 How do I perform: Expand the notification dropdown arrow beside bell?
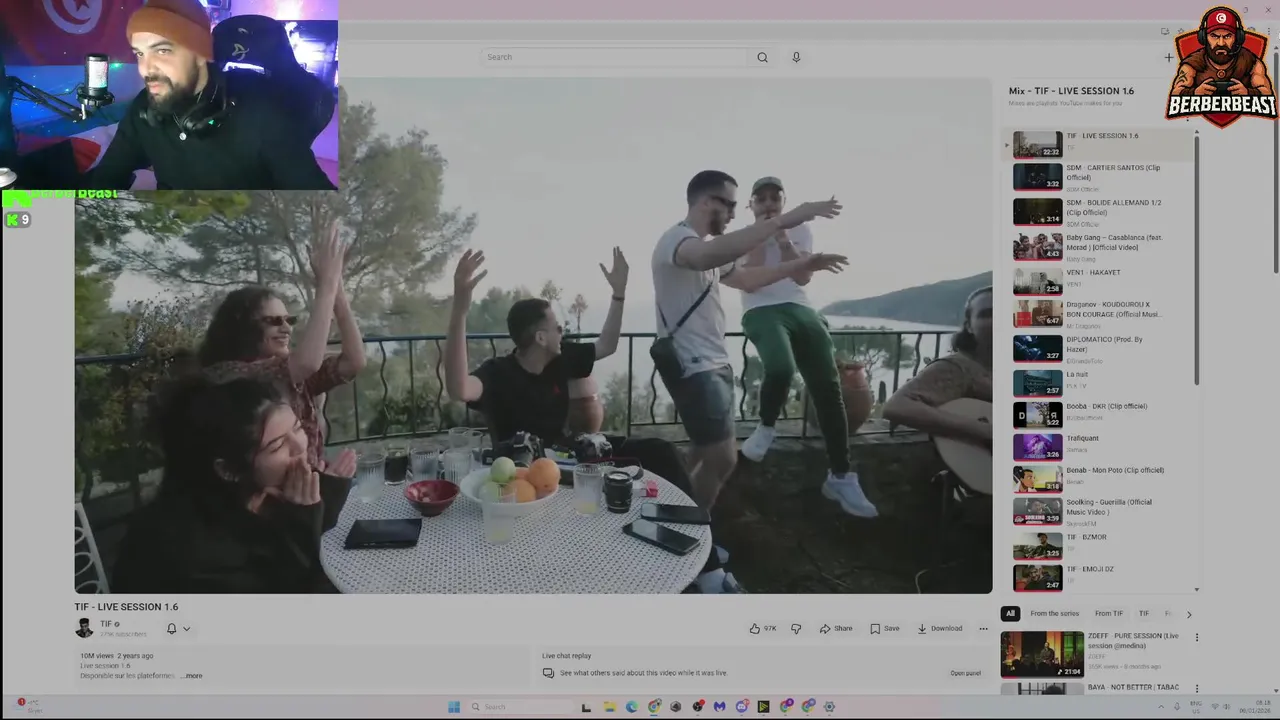(x=186, y=629)
